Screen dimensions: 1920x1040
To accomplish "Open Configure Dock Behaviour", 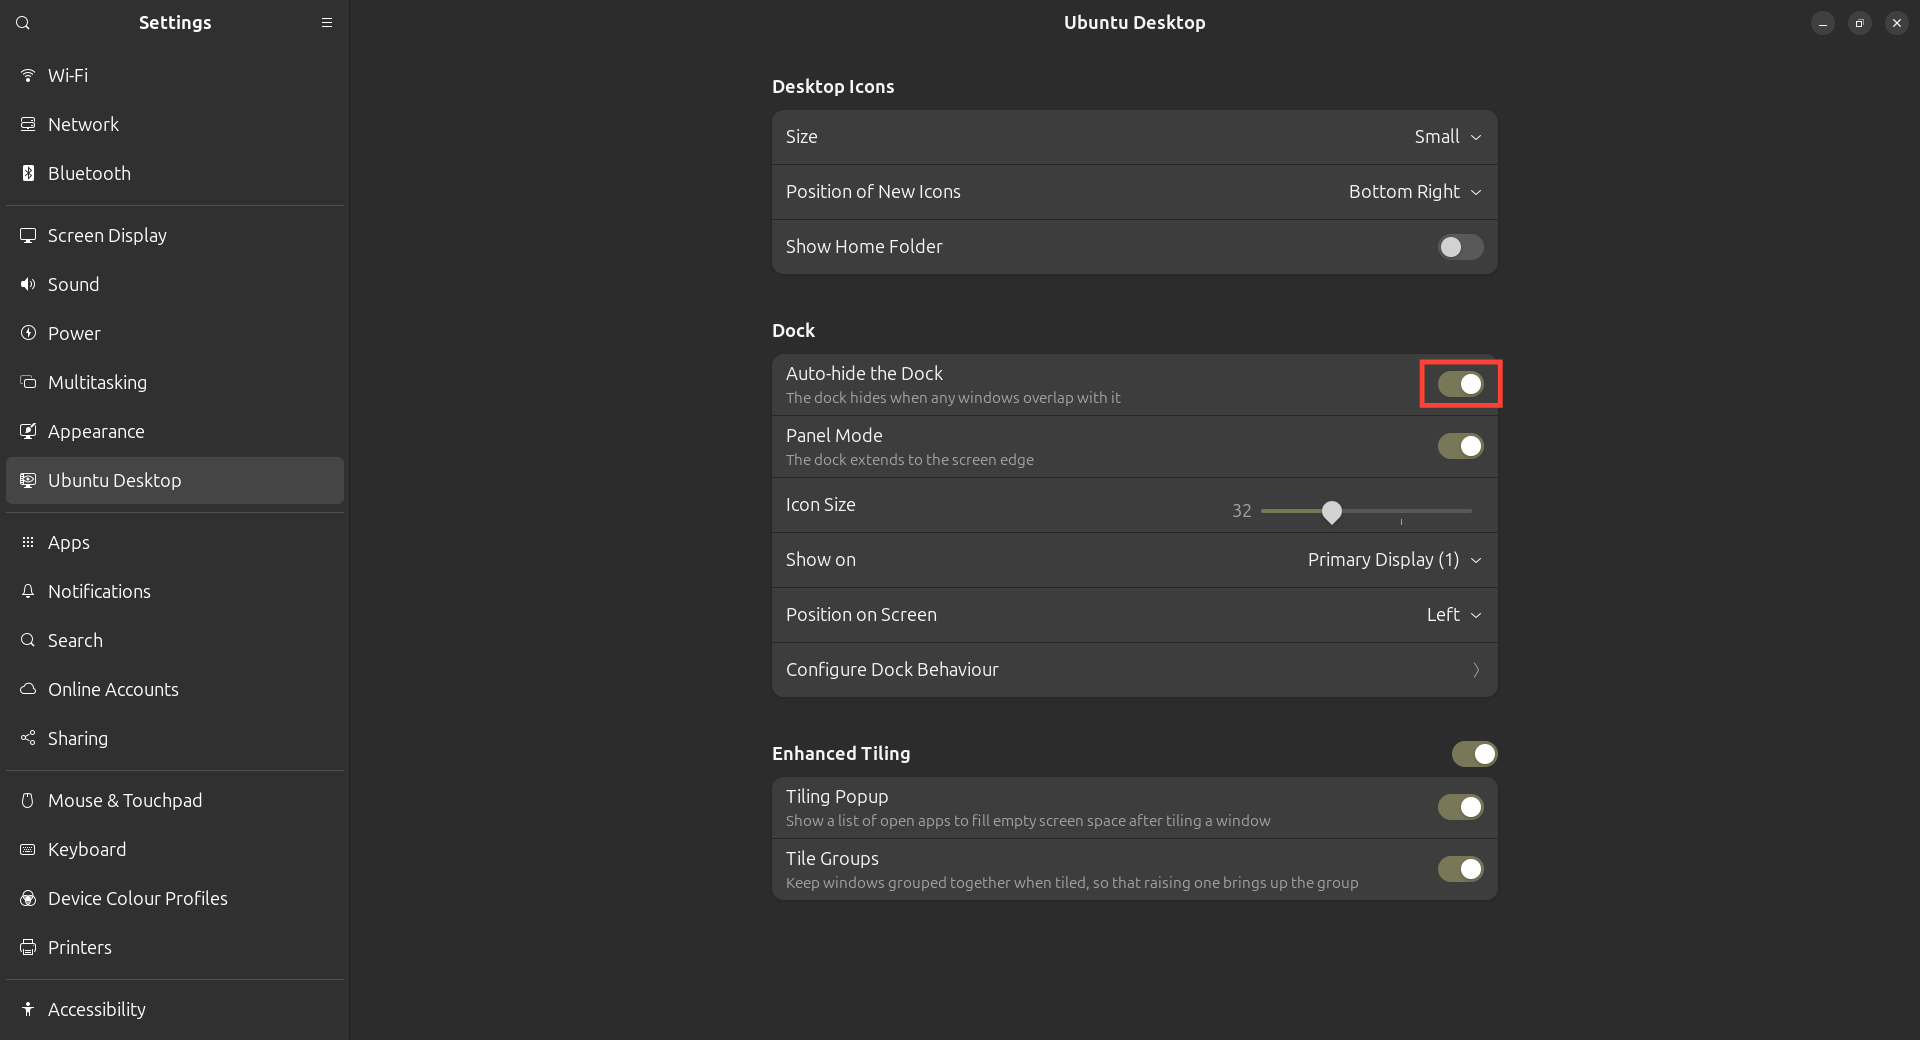I will [1134, 670].
